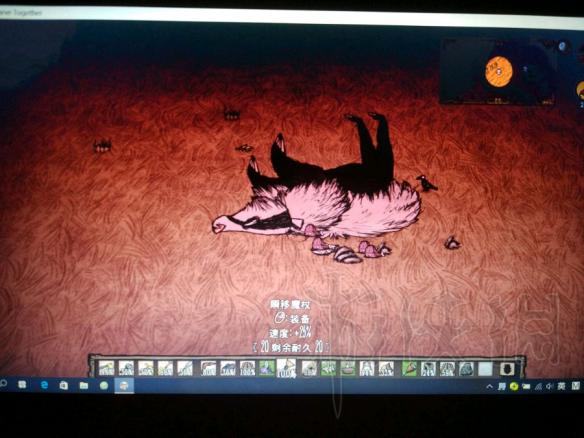Open Task View button on the taskbar
The image size is (584, 438).
click(22, 385)
